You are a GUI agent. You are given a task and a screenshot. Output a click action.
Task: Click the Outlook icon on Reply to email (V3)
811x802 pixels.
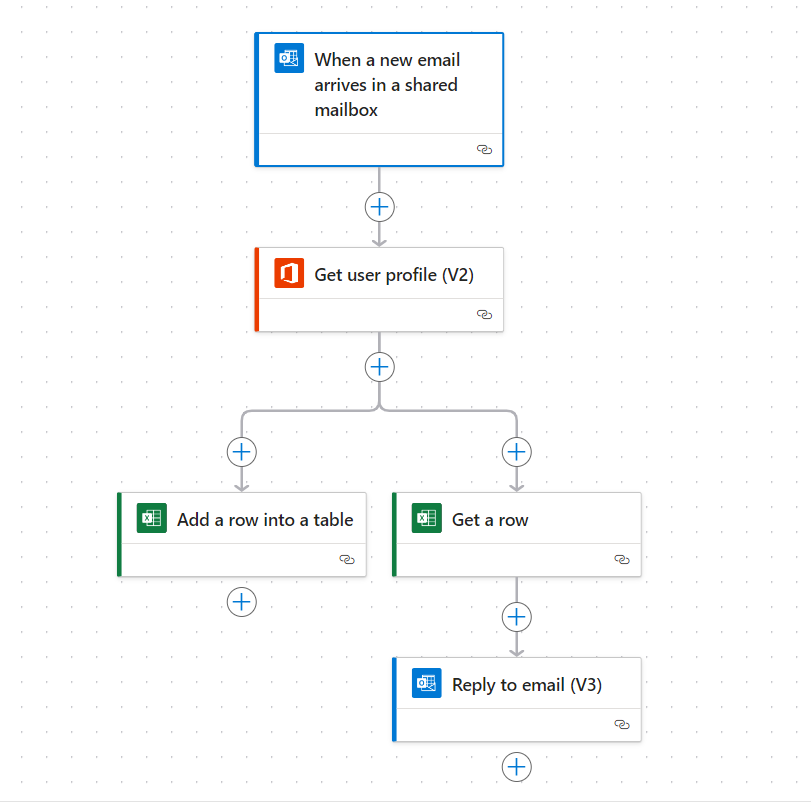click(x=427, y=683)
